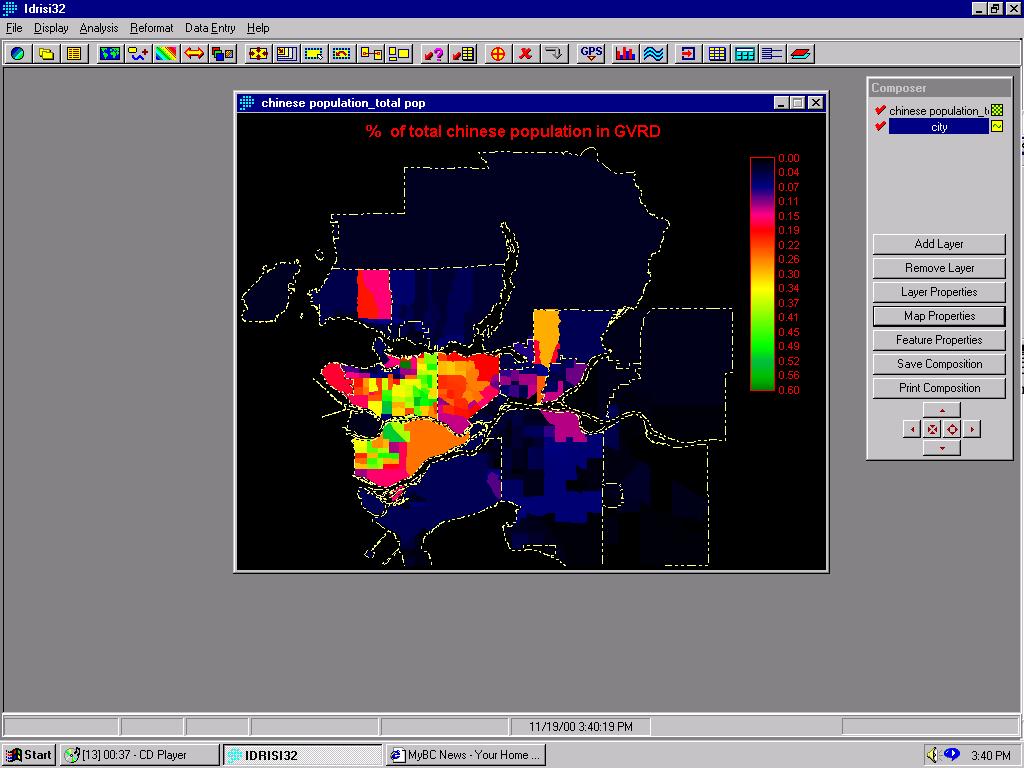
Task: Click the red crosshair circle toolbar icon
Action: point(497,54)
